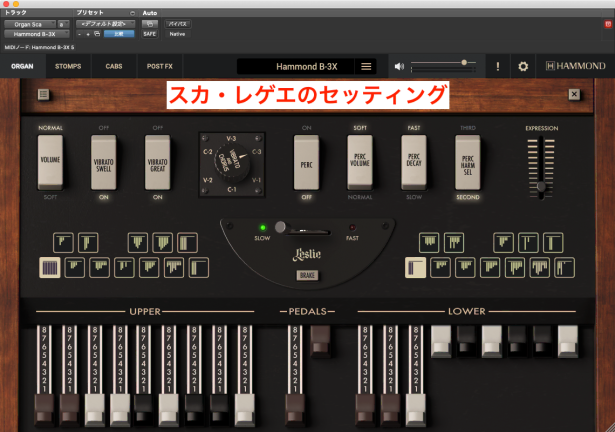Switch to the ORGAN tab

point(22,66)
